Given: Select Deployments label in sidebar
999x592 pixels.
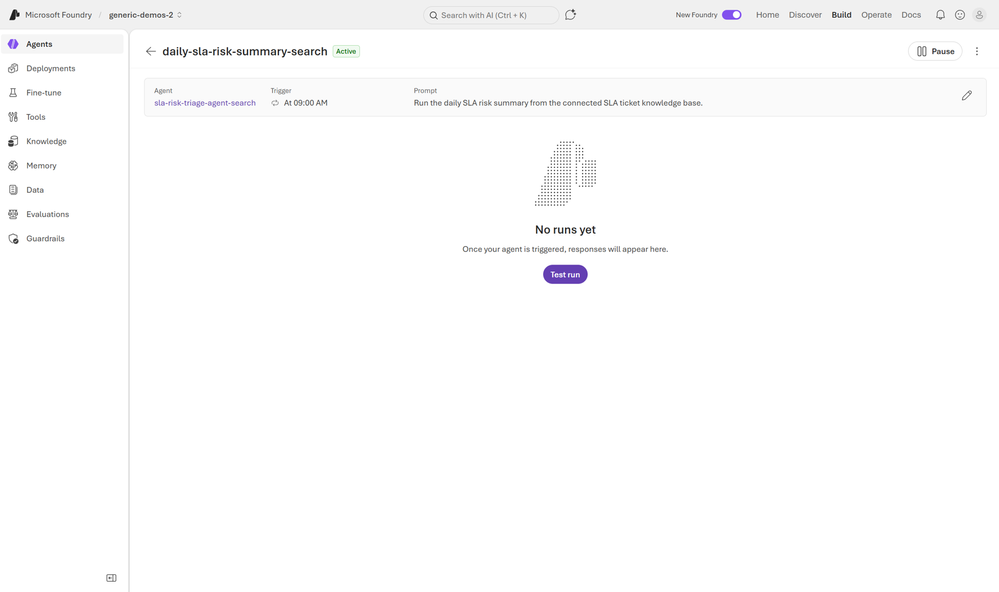Looking at the screenshot, I should pos(50,68).
